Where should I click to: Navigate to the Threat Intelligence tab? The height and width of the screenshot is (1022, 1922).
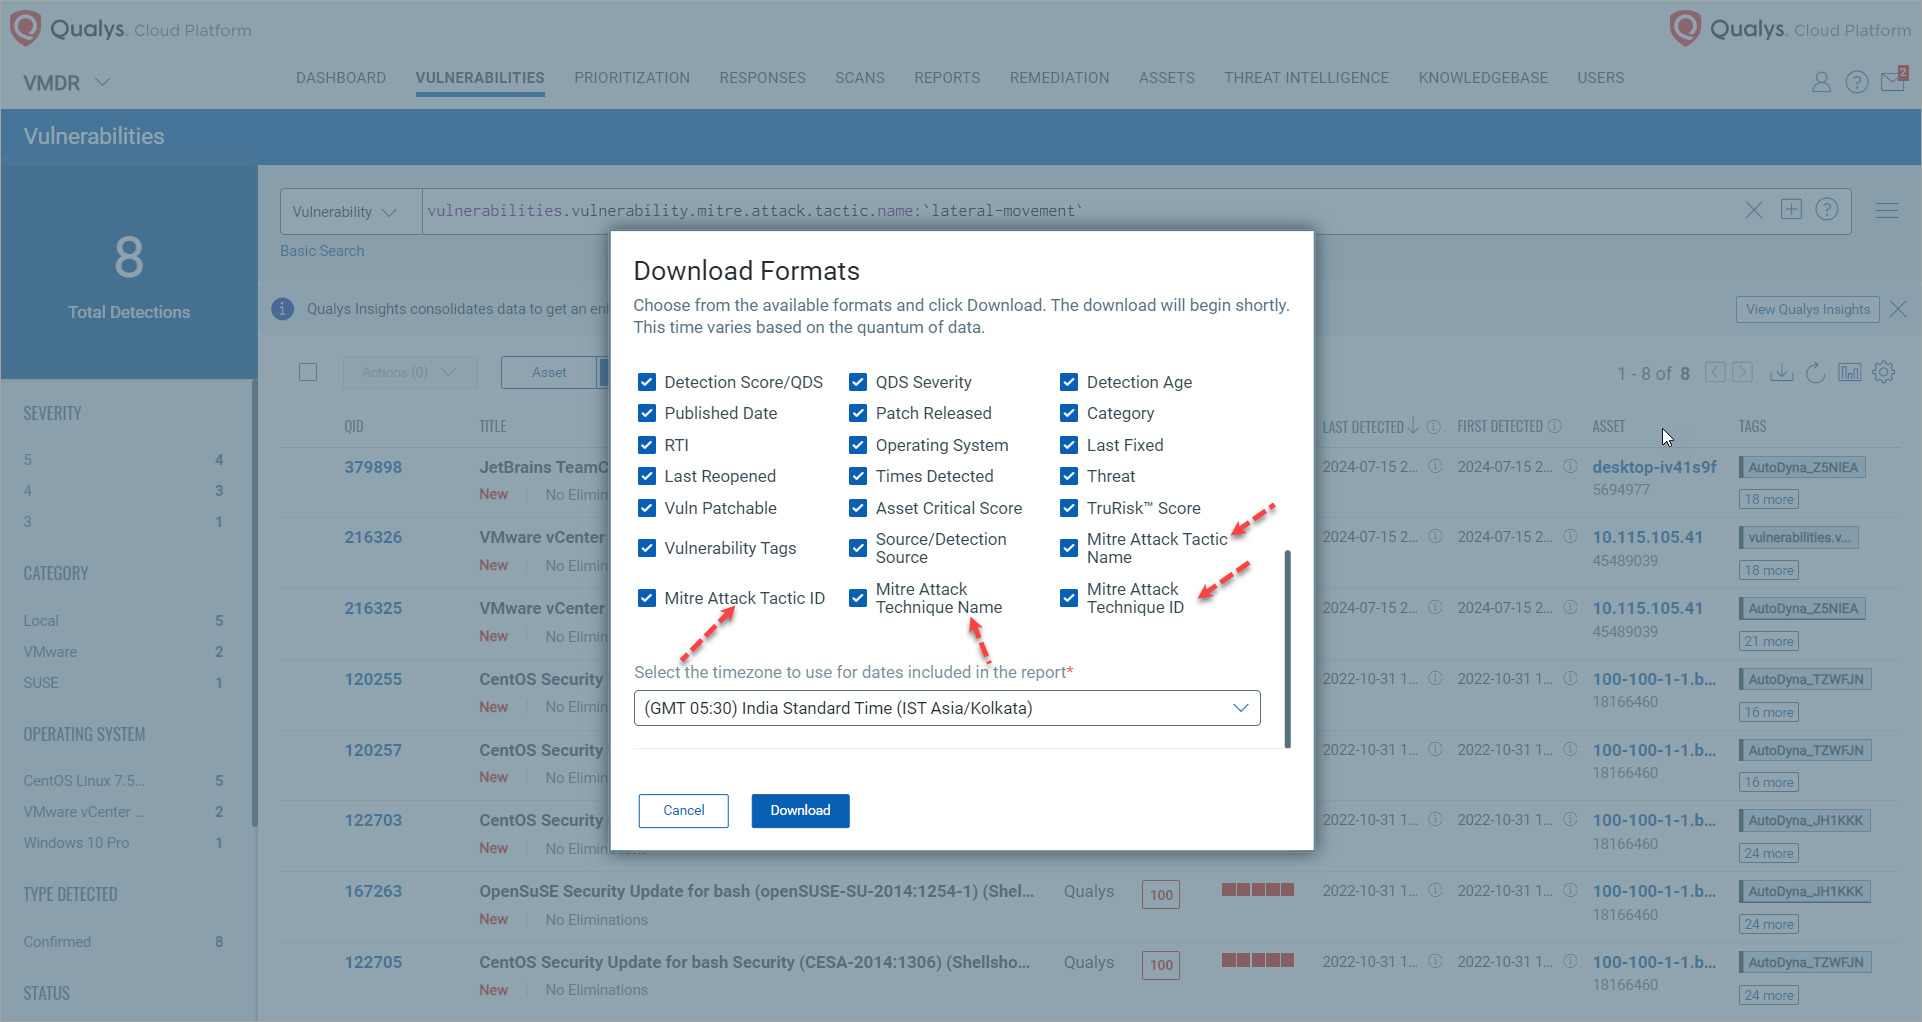[x=1307, y=78]
